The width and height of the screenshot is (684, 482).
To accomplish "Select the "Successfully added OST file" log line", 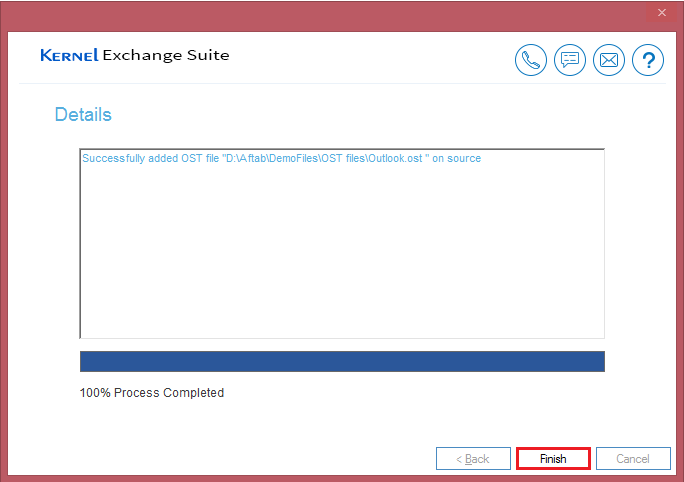I will coord(281,158).
